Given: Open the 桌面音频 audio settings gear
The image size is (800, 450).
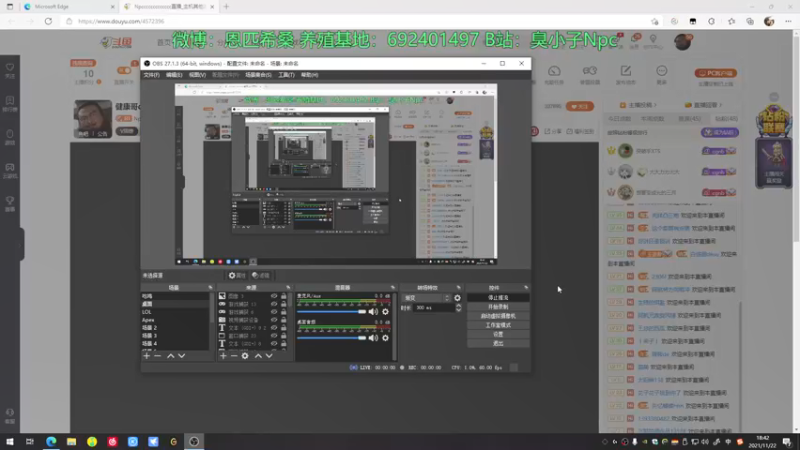Looking at the screenshot, I should 385,338.
